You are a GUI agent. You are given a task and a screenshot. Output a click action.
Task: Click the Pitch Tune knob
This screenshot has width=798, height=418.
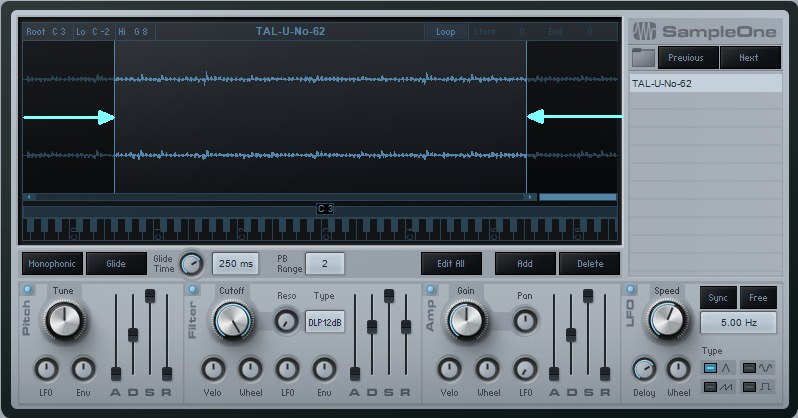point(64,320)
